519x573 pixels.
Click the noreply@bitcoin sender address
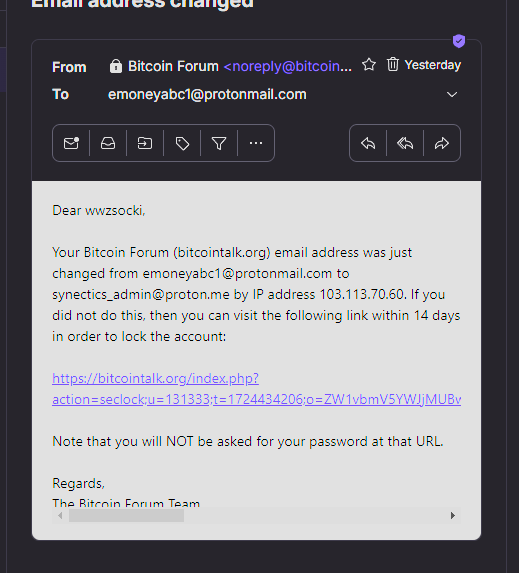(x=288, y=66)
